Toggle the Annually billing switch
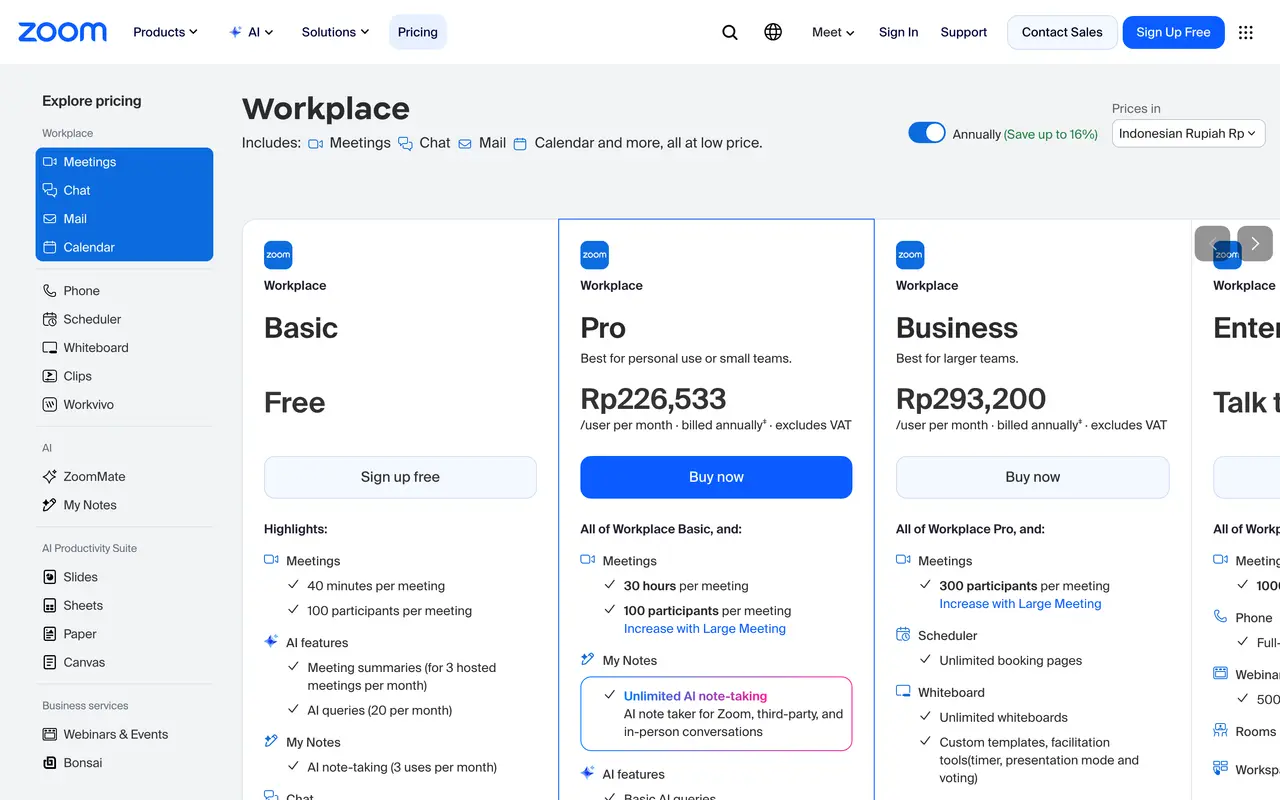The image size is (1280, 800). point(927,133)
